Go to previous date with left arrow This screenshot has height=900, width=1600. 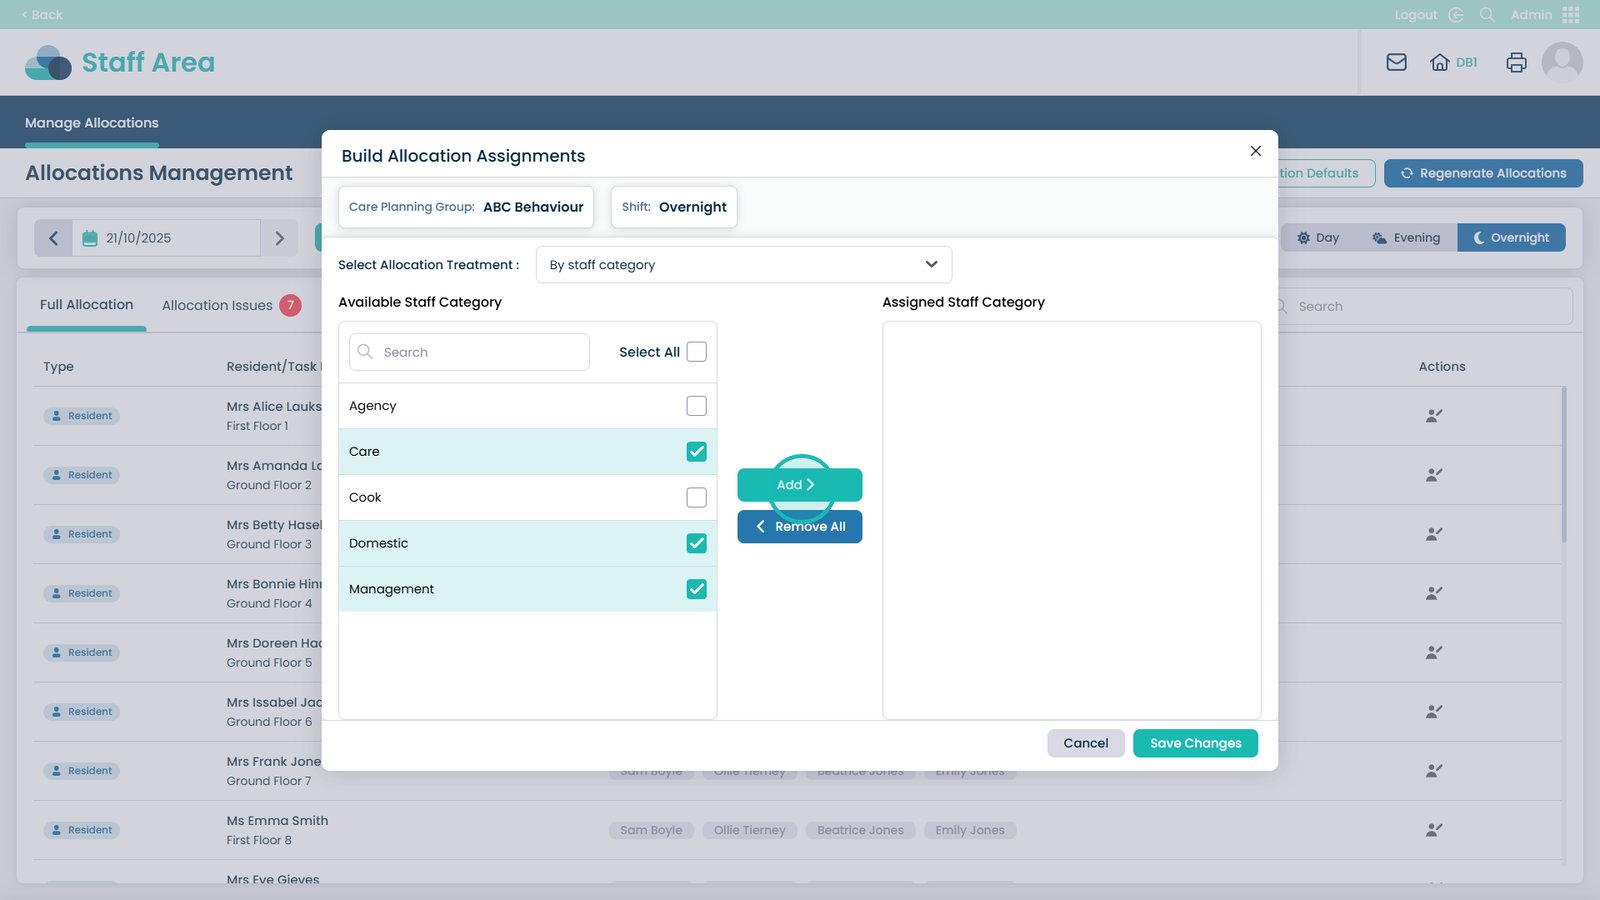[x=54, y=238]
